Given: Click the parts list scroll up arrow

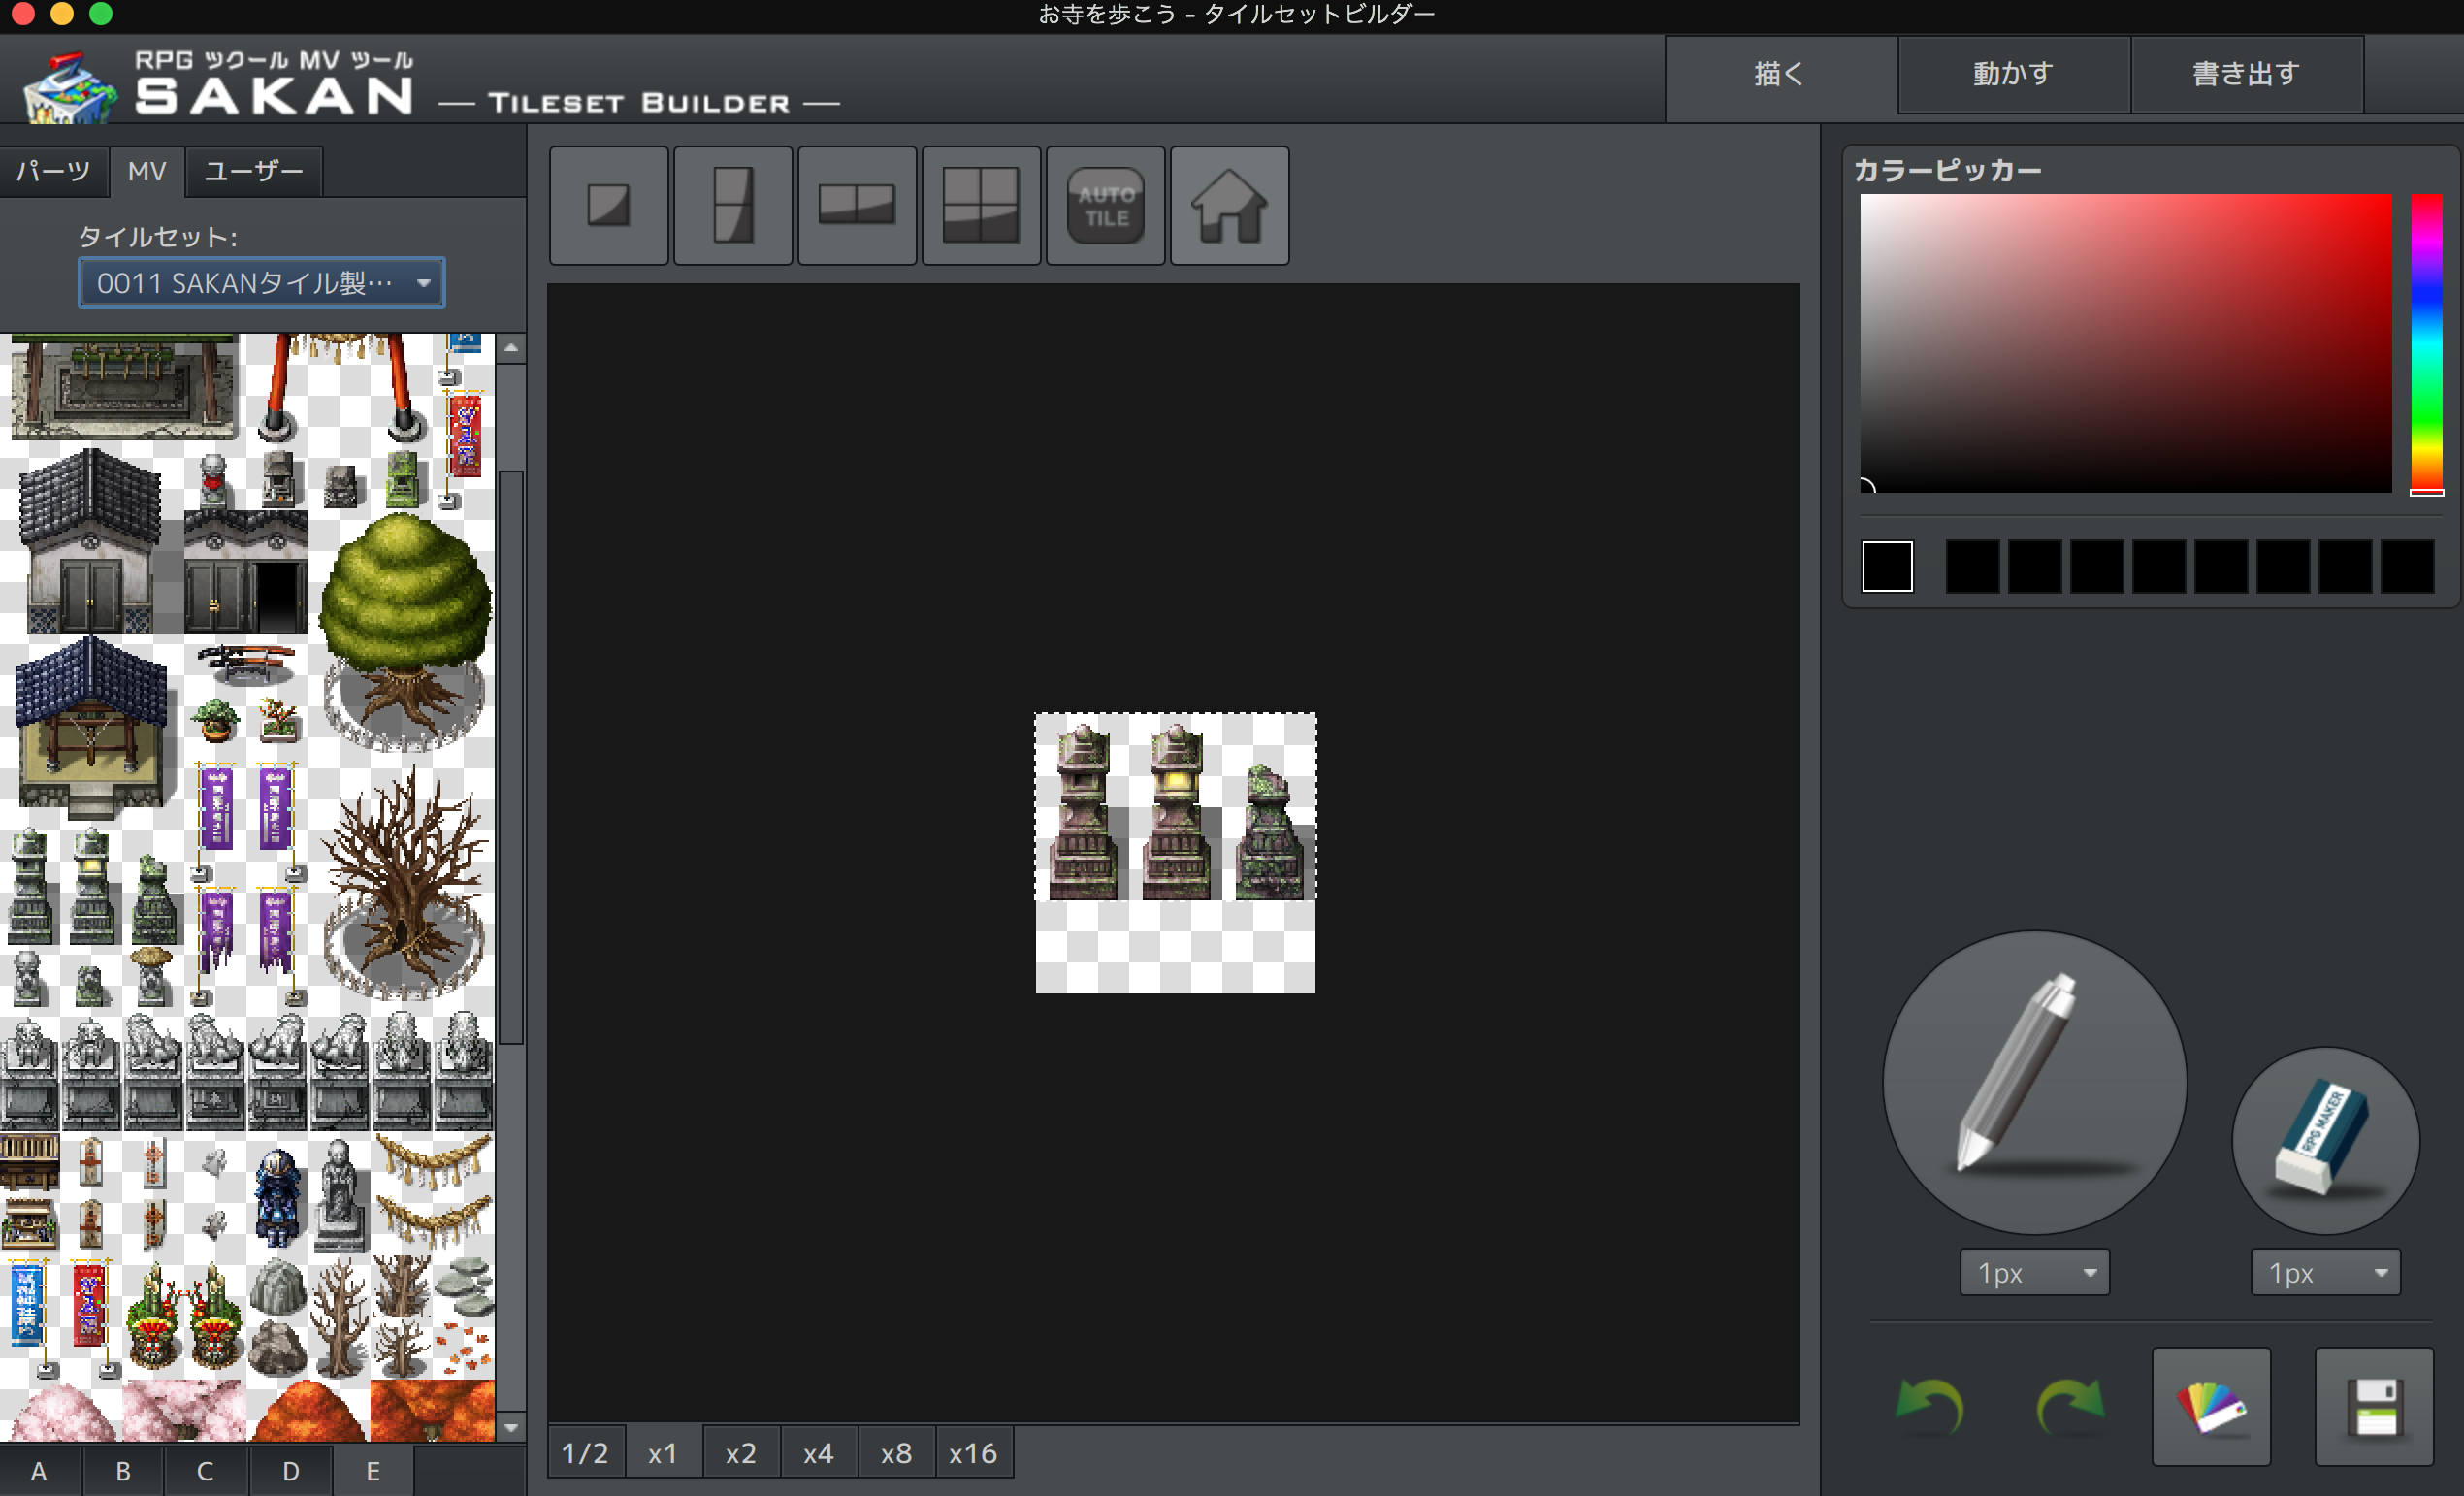Looking at the screenshot, I should [511, 348].
